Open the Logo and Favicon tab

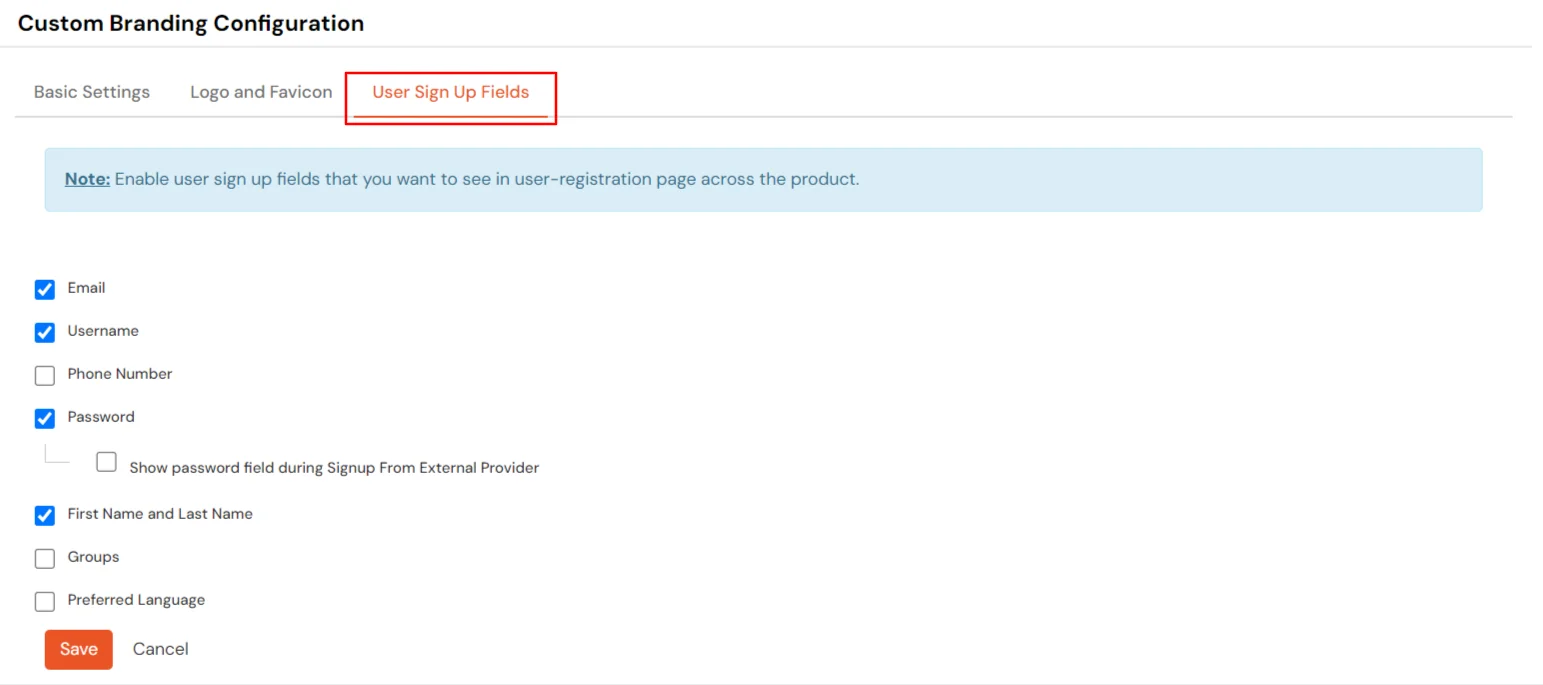pos(260,91)
